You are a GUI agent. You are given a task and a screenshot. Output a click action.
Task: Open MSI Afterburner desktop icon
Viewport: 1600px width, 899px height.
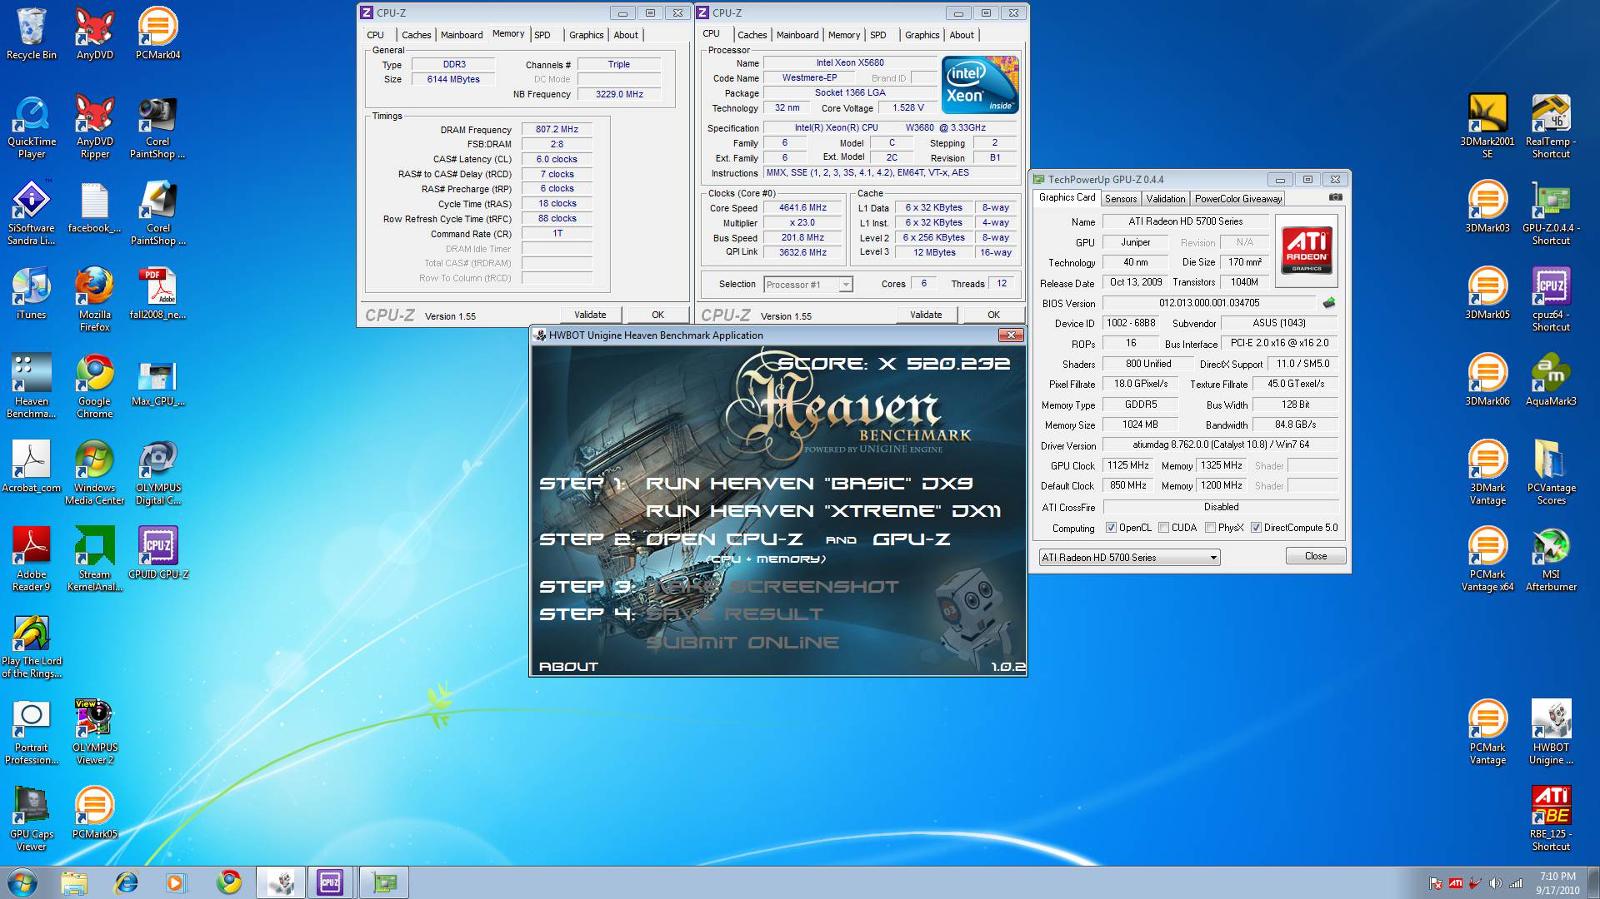coord(1550,558)
